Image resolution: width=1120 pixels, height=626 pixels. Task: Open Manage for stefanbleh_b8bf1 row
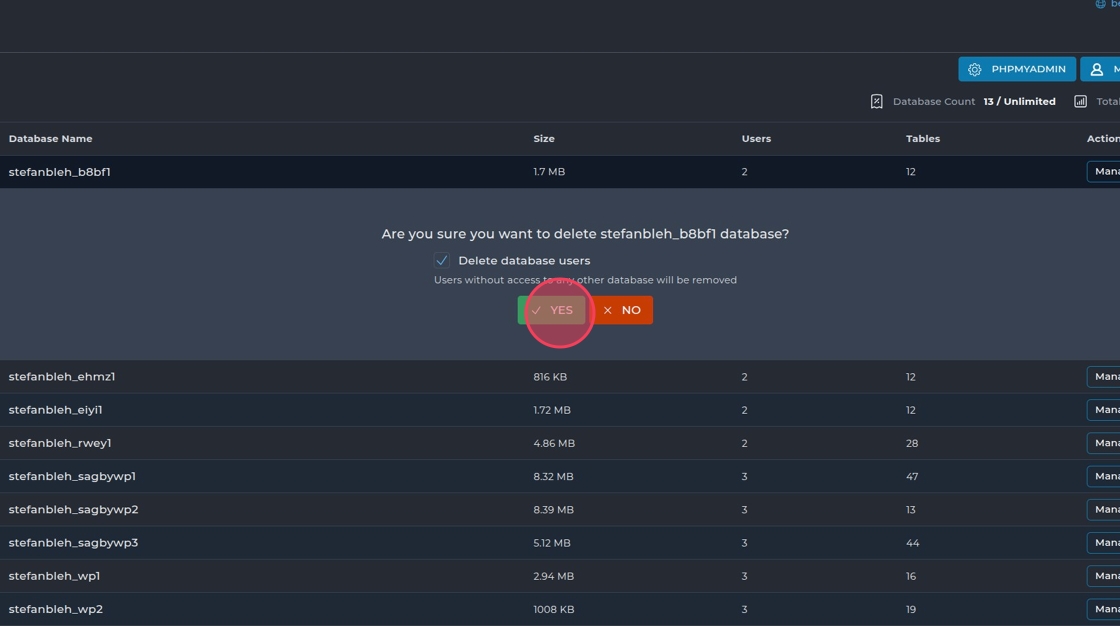point(1104,172)
